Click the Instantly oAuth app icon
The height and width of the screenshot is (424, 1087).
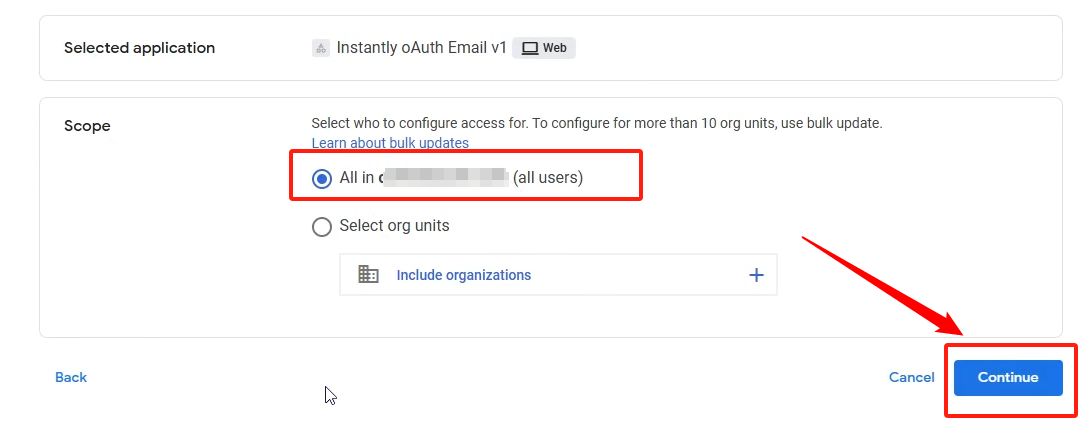pyautogui.click(x=321, y=48)
